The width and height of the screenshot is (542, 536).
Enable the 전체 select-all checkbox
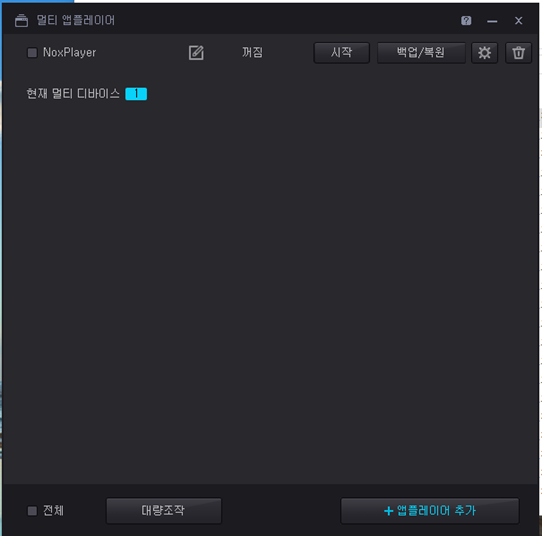[x=32, y=511]
